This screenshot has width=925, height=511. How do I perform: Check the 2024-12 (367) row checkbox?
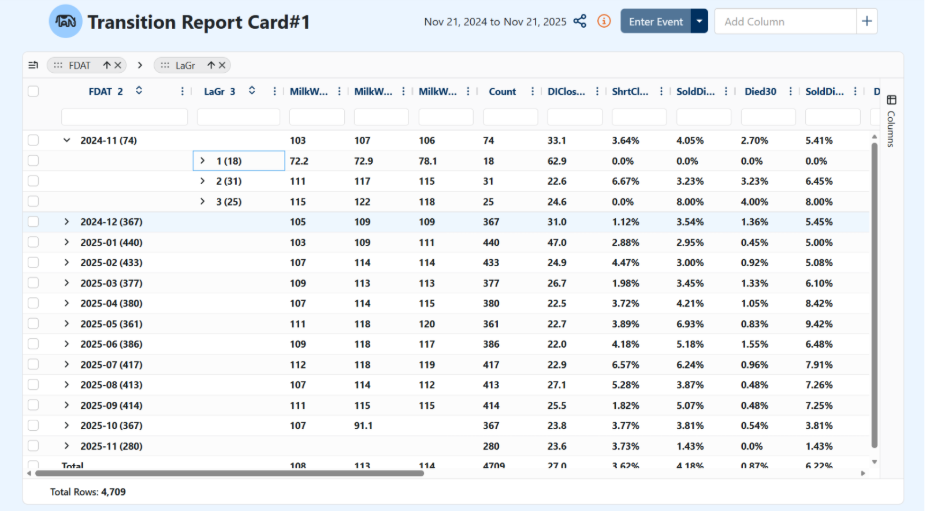tap(33, 221)
